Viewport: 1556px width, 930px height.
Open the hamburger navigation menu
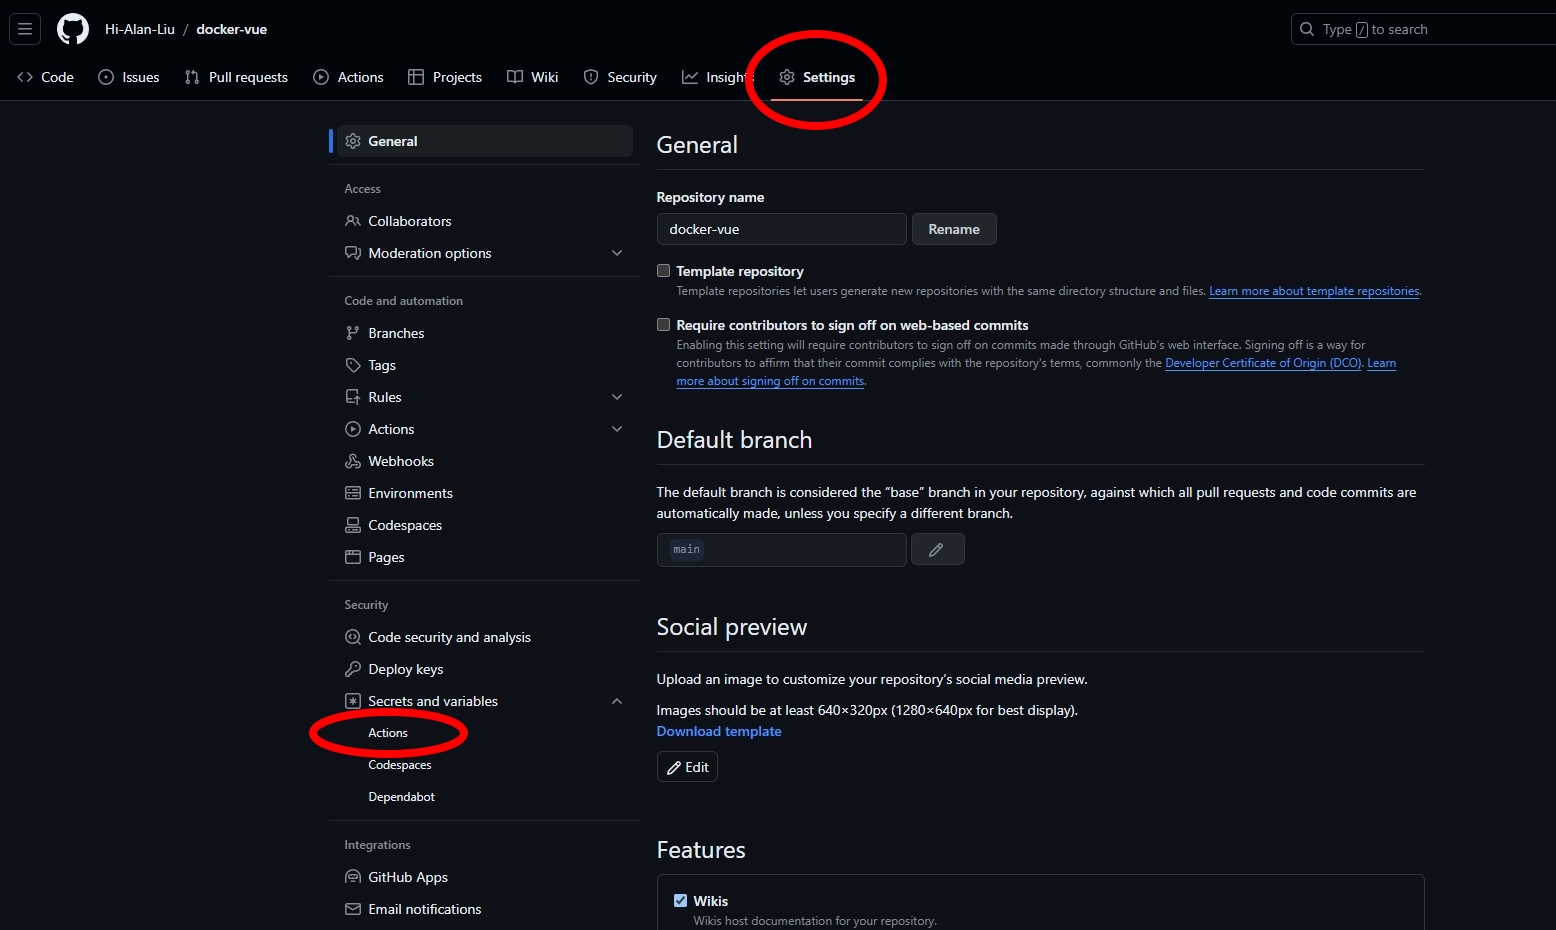pyautogui.click(x=25, y=29)
